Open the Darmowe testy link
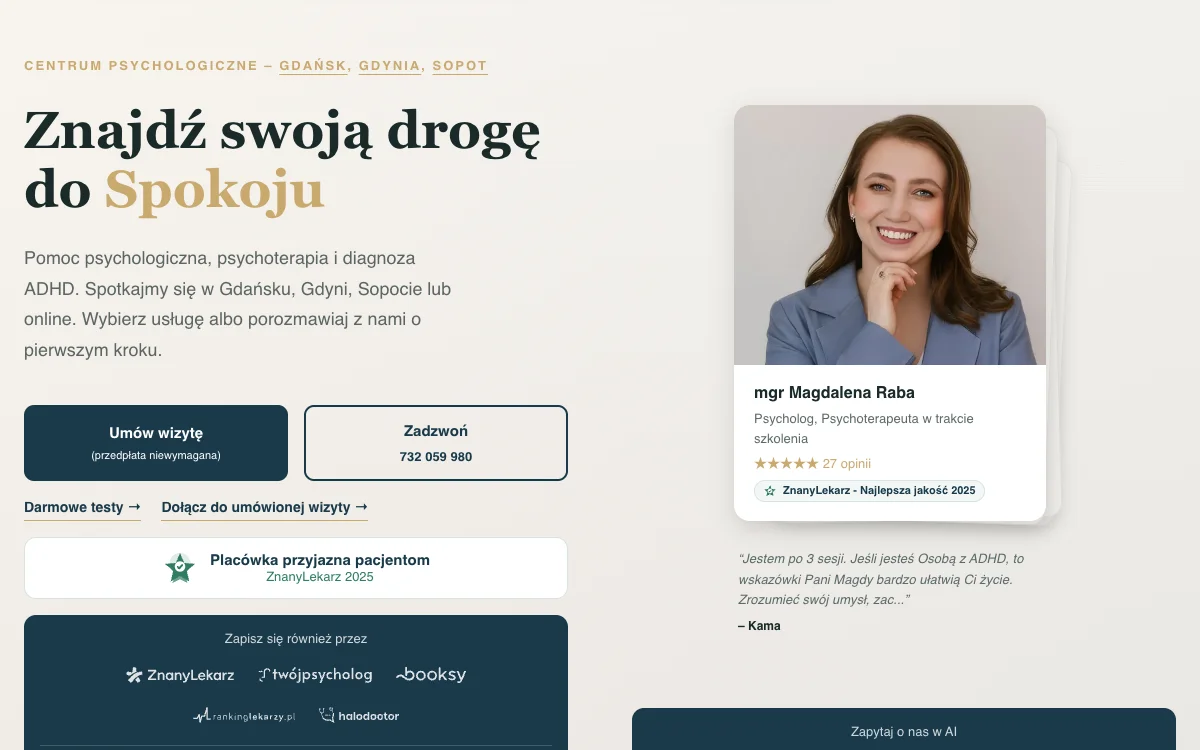This screenshot has width=1200, height=750. coord(82,508)
